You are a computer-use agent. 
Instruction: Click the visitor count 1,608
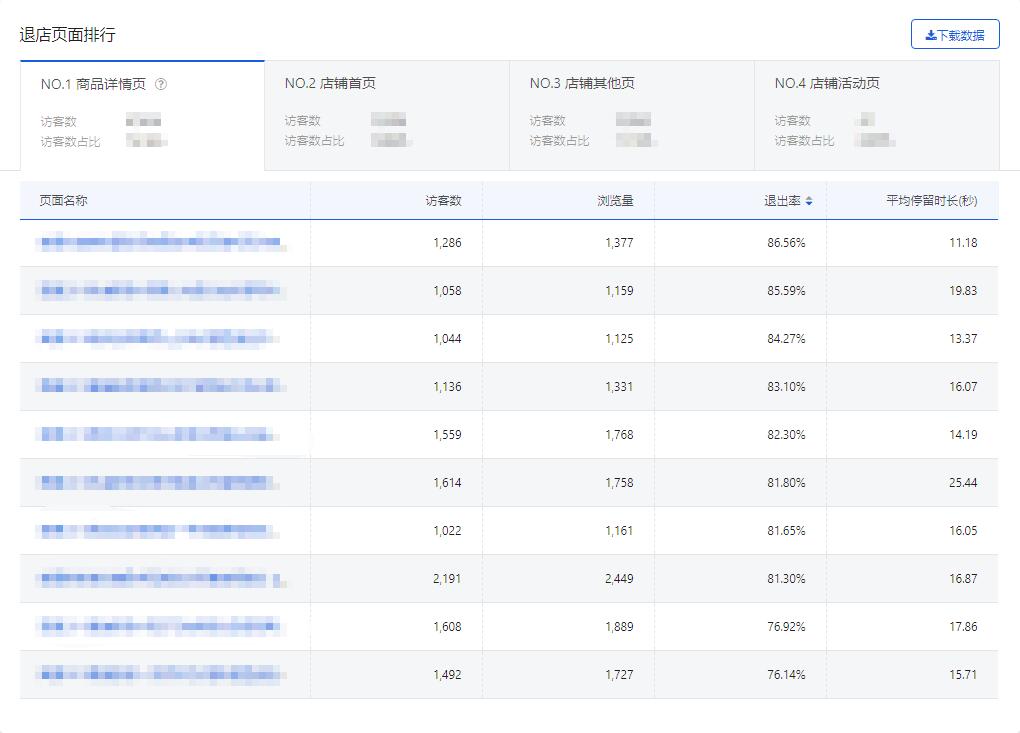(x=448, y=626)
